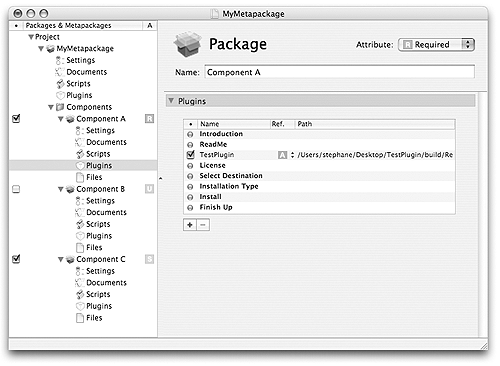Collapse the Component C node

[61, 259]
